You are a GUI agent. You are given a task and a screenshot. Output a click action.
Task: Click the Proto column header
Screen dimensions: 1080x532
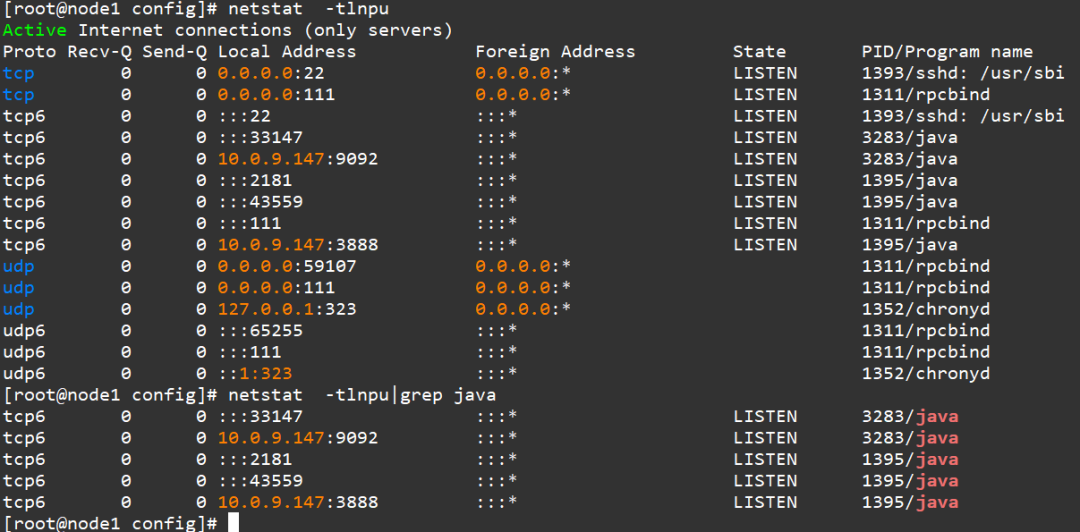tap(30, 52)
